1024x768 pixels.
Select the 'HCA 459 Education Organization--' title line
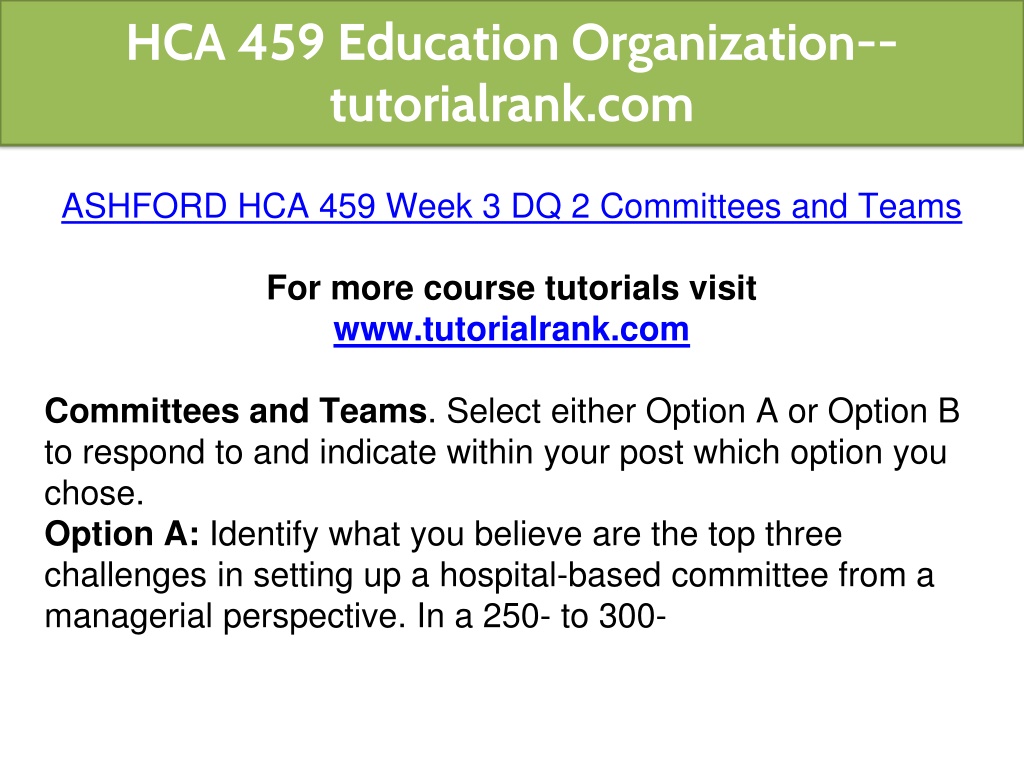click(511, 43)
